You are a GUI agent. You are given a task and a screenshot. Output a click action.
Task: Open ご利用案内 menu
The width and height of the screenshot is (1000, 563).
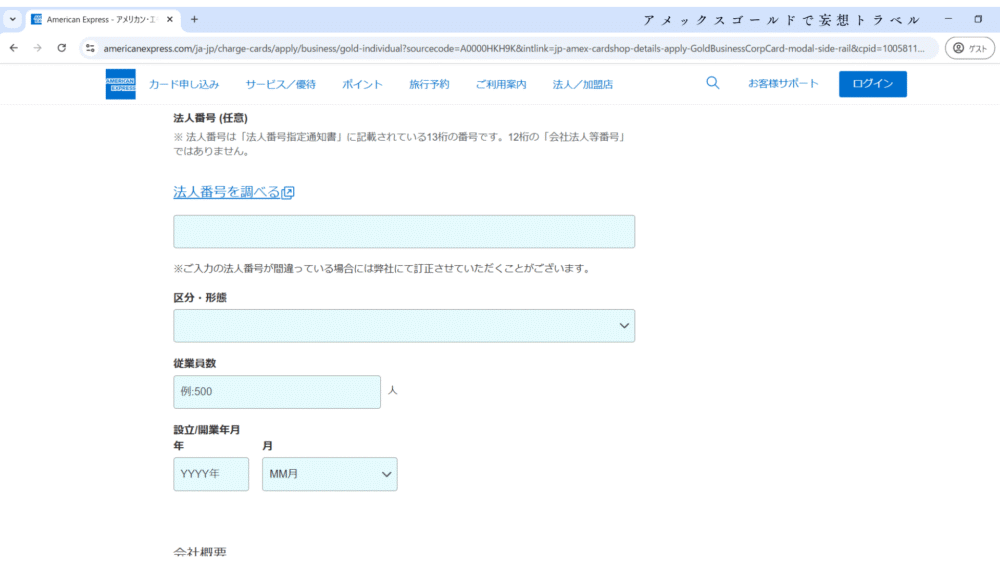click(x=501, y=84)
